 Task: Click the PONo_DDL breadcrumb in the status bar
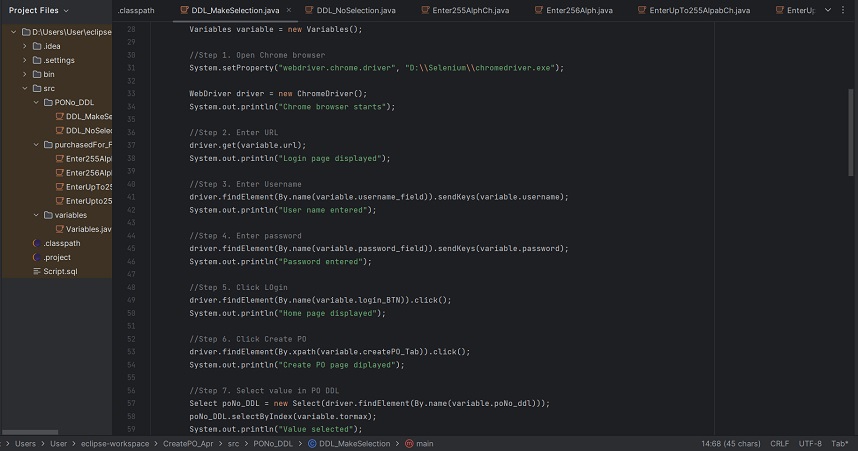[273, 444]
